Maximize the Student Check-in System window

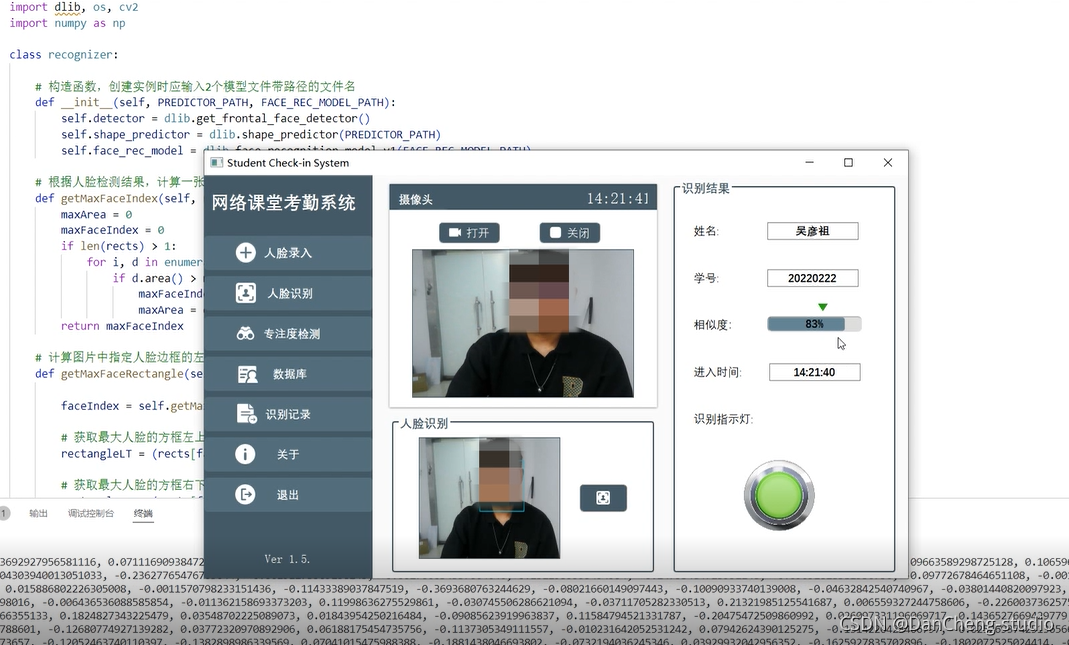pyautogui.click(x=848, y=162)
